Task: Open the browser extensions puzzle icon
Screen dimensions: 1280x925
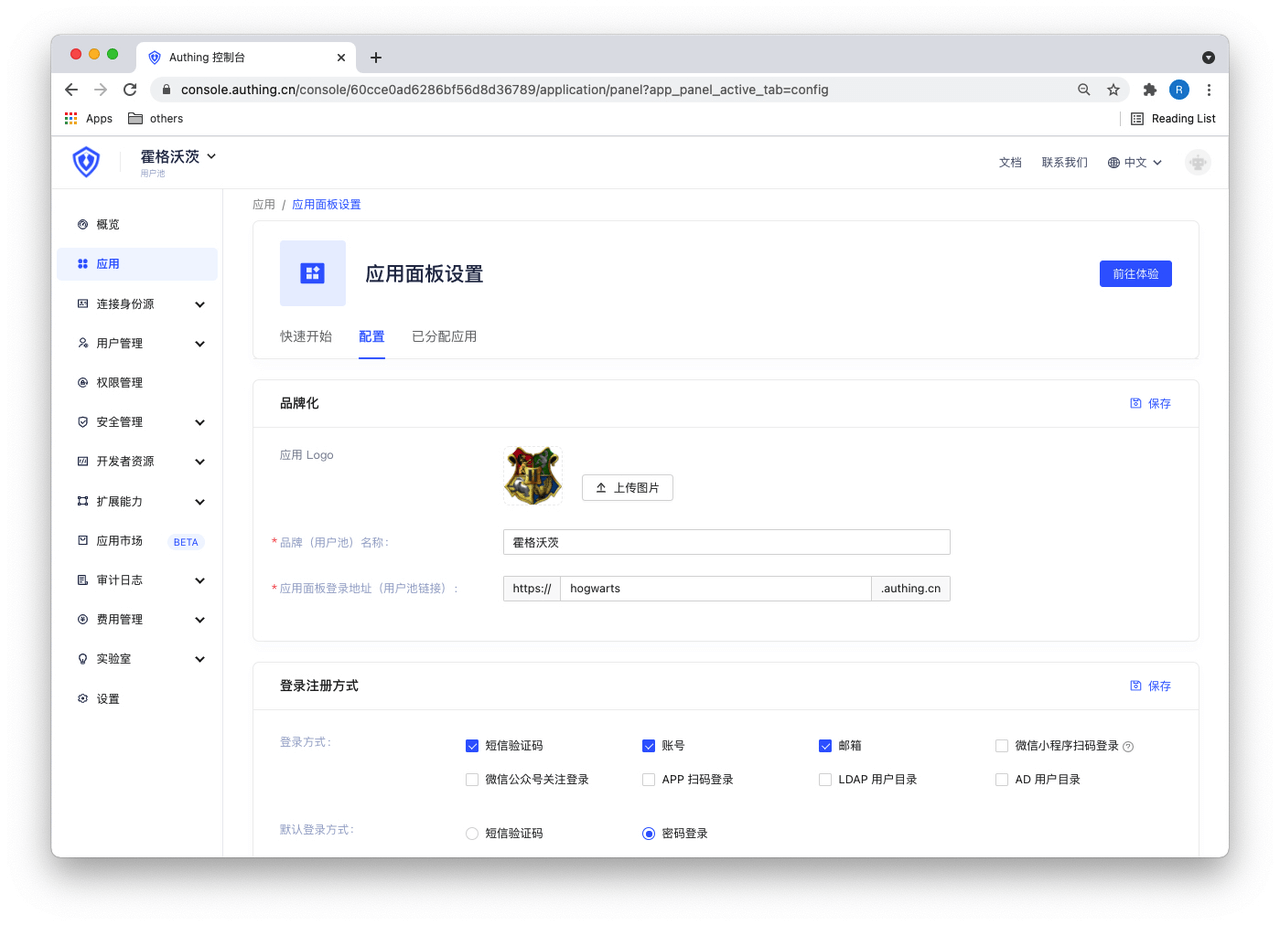Action: pos(1149,90)
